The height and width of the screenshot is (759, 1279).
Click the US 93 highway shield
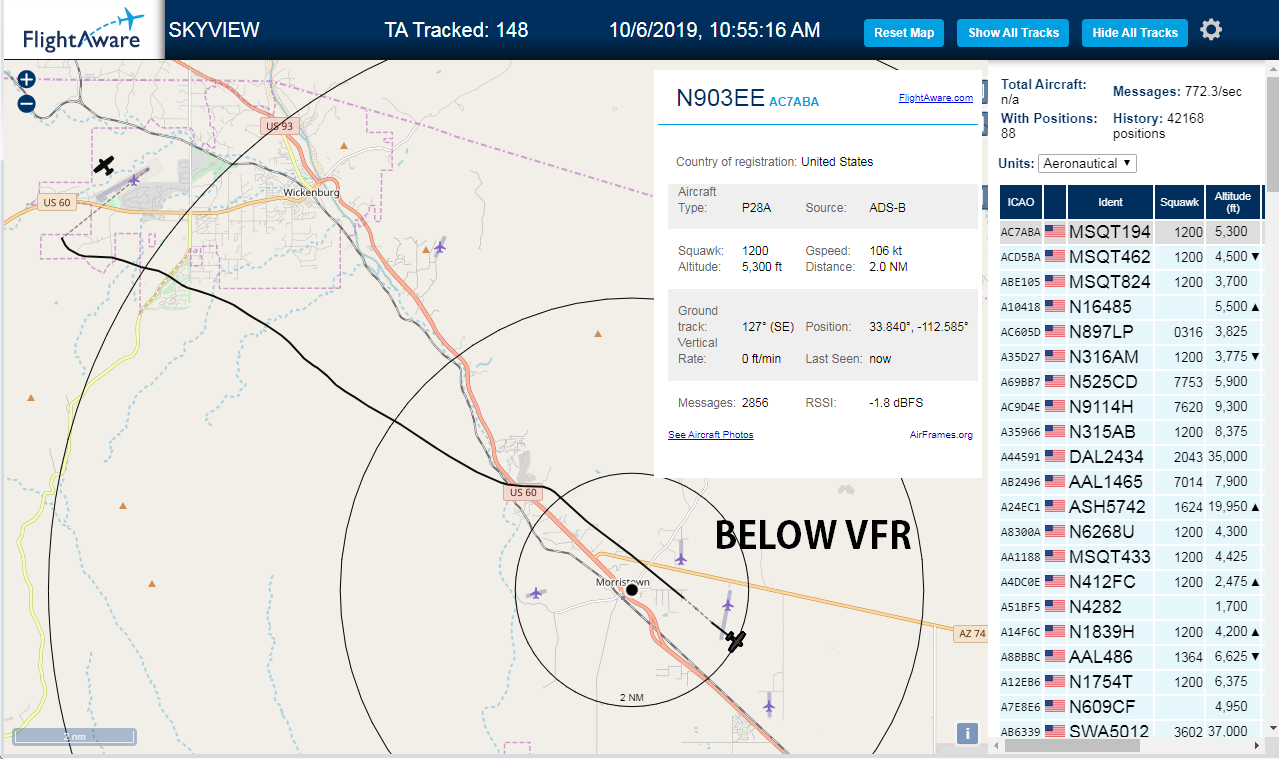tap(280, 126)
